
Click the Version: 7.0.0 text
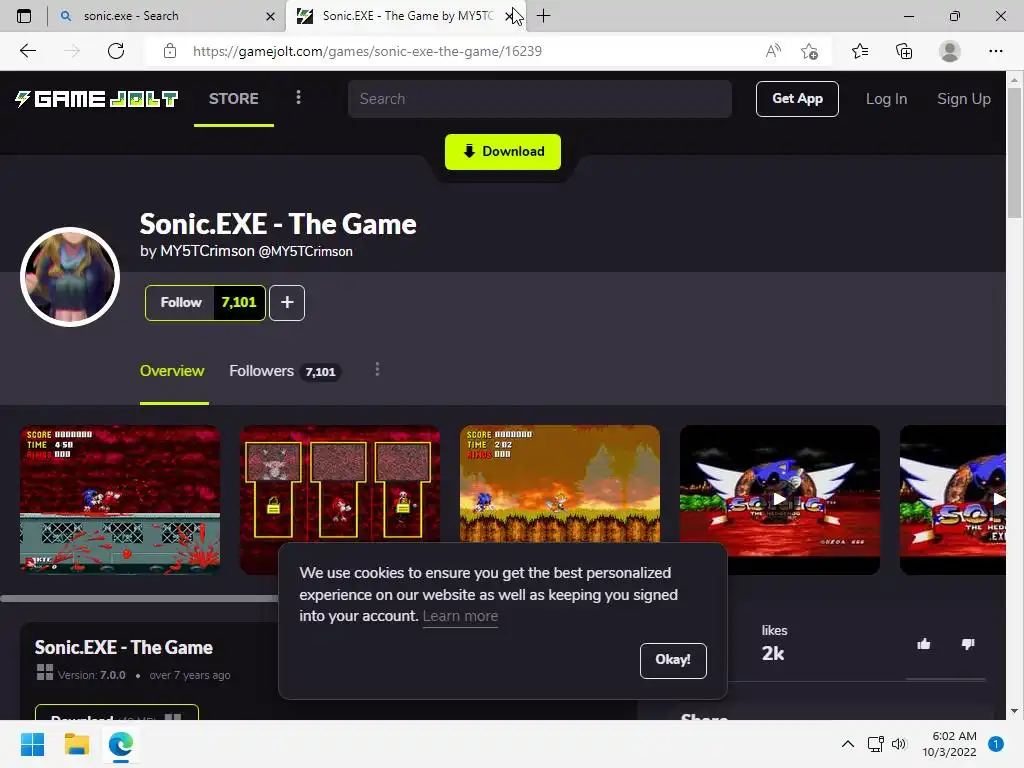(x=91, y=675)
